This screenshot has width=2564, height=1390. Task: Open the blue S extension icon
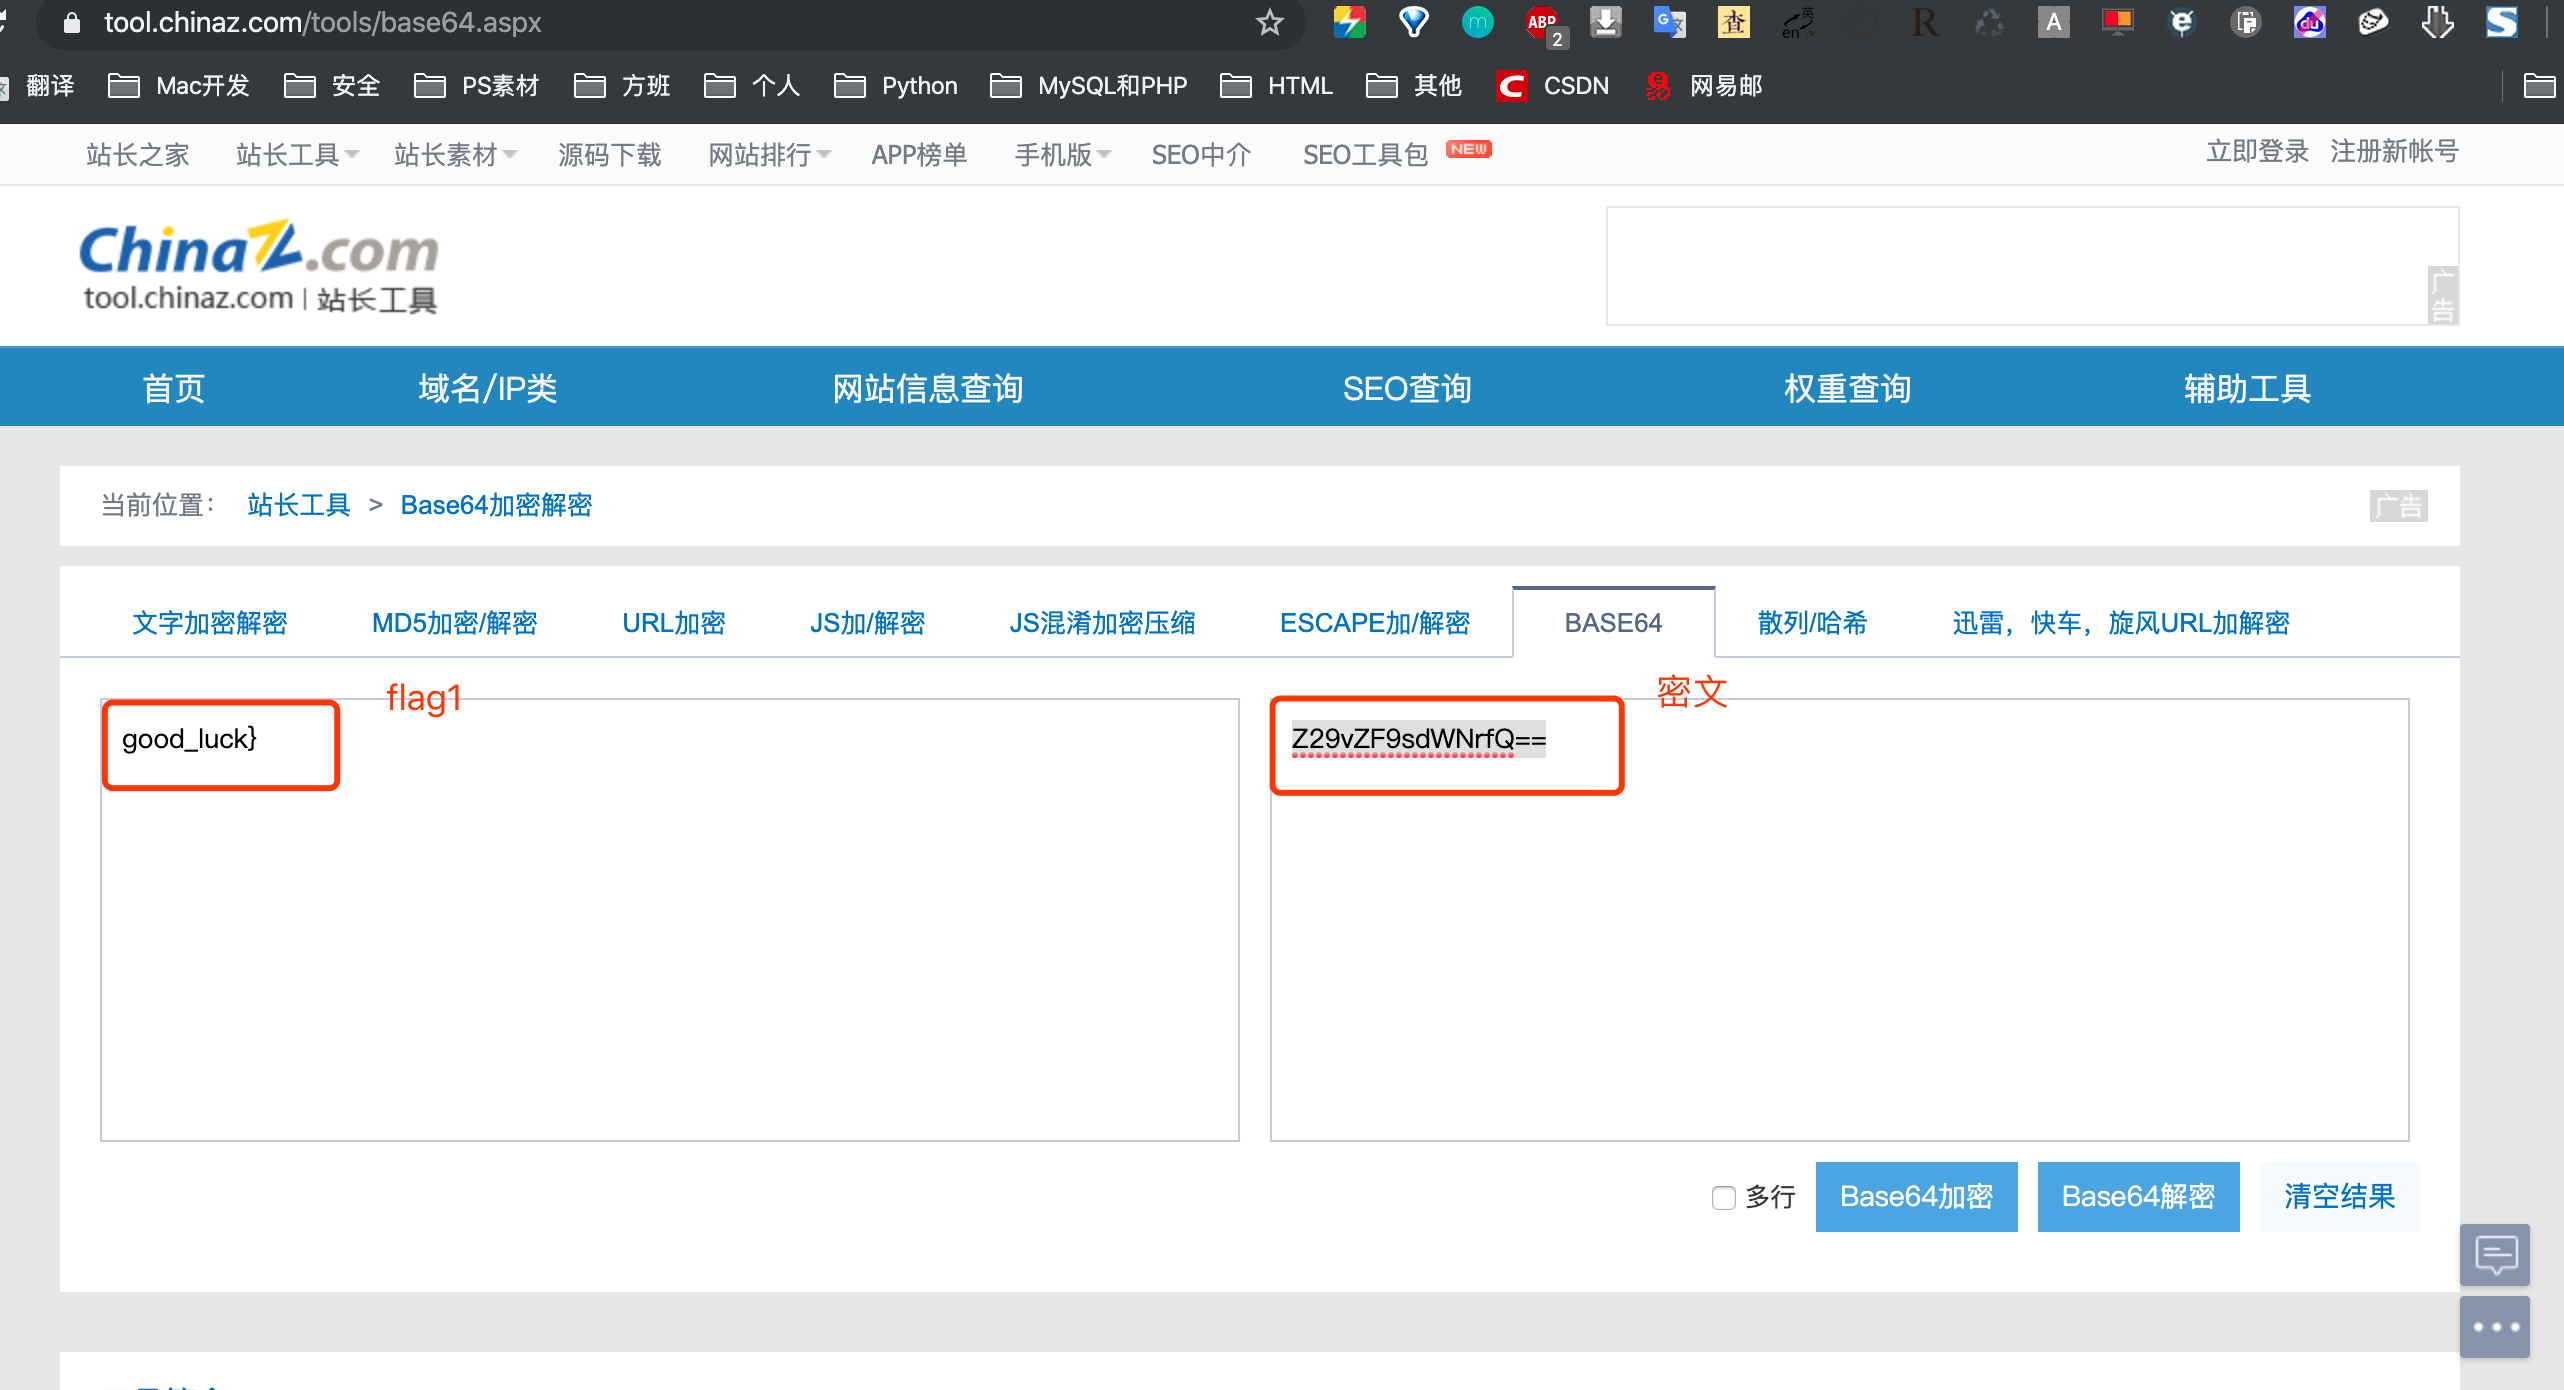click(x=2501, y=22)
